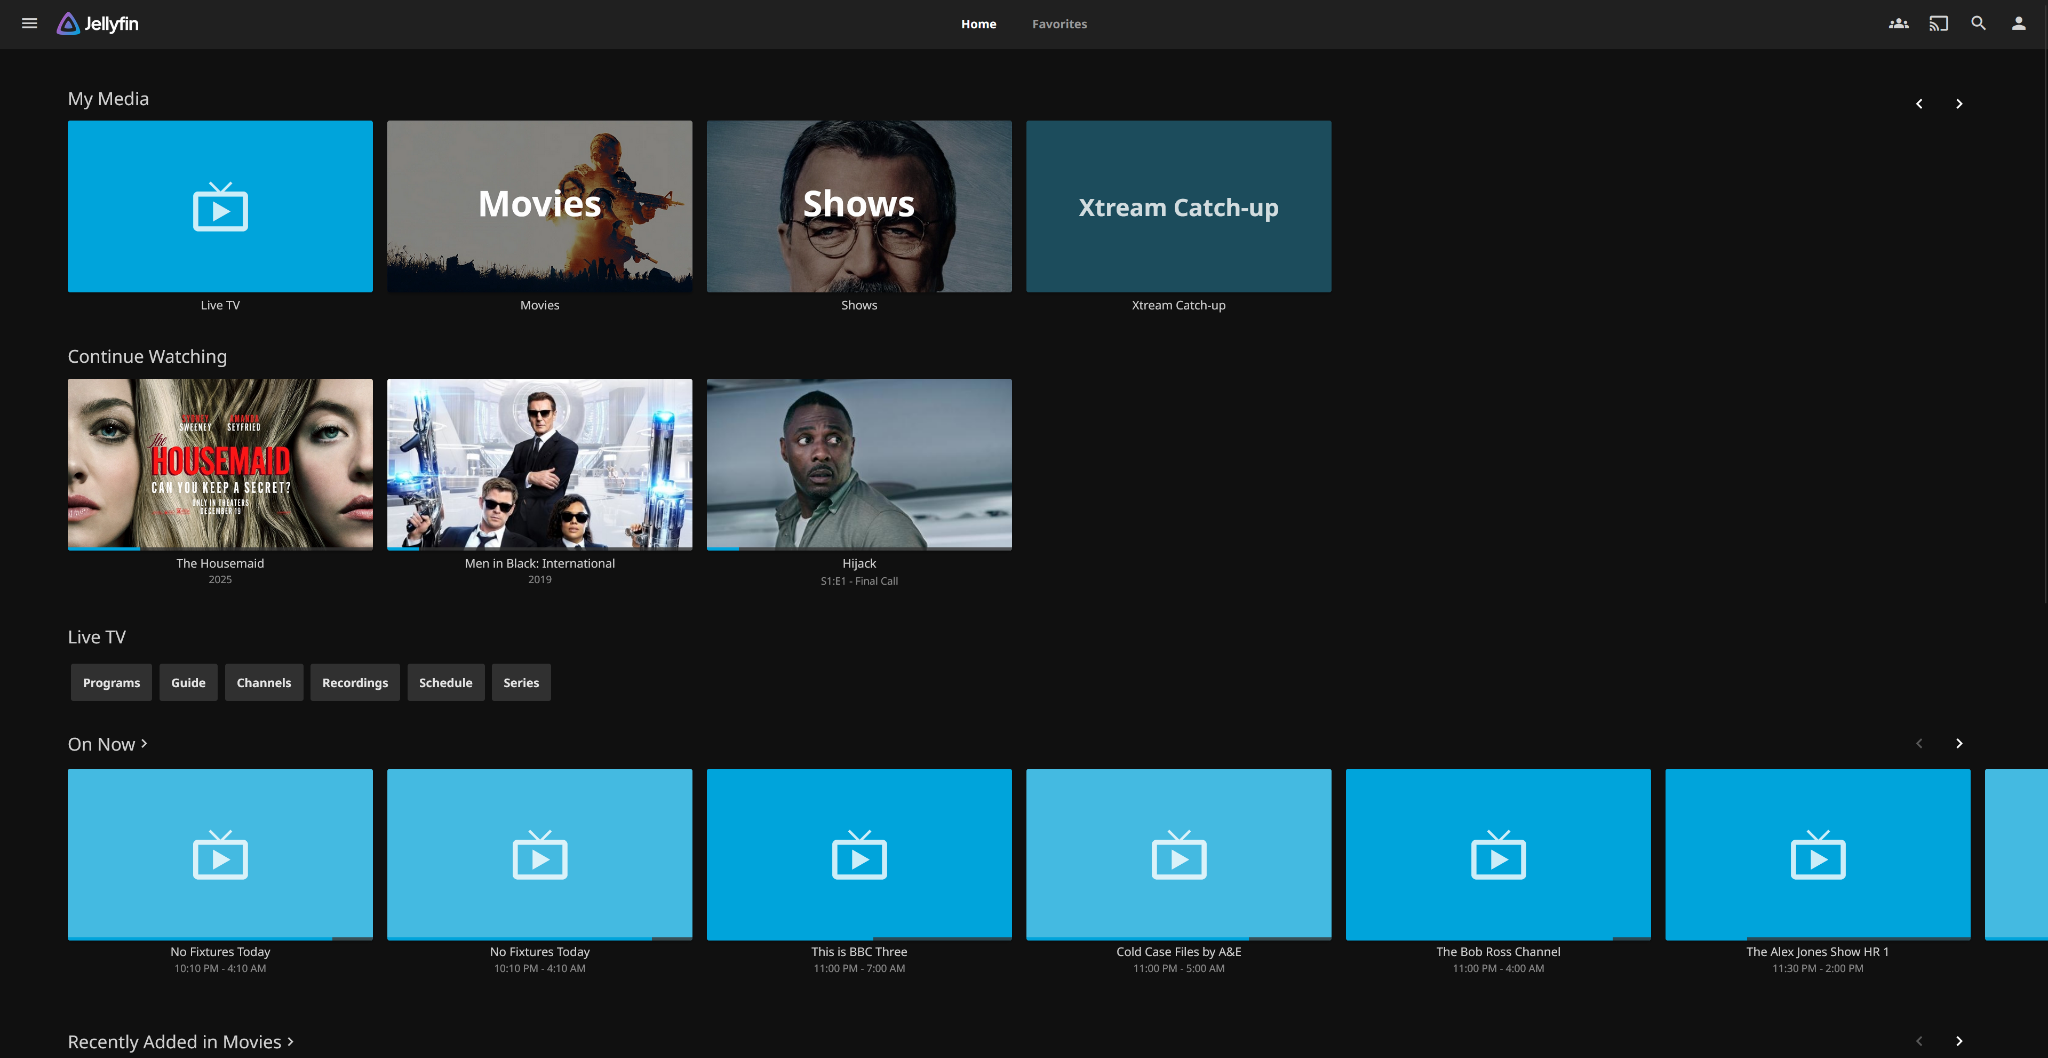This screenshot has height=1058, width=2048.
Task: Open the navigation drawer menu
Action: [x=29, y=23]
